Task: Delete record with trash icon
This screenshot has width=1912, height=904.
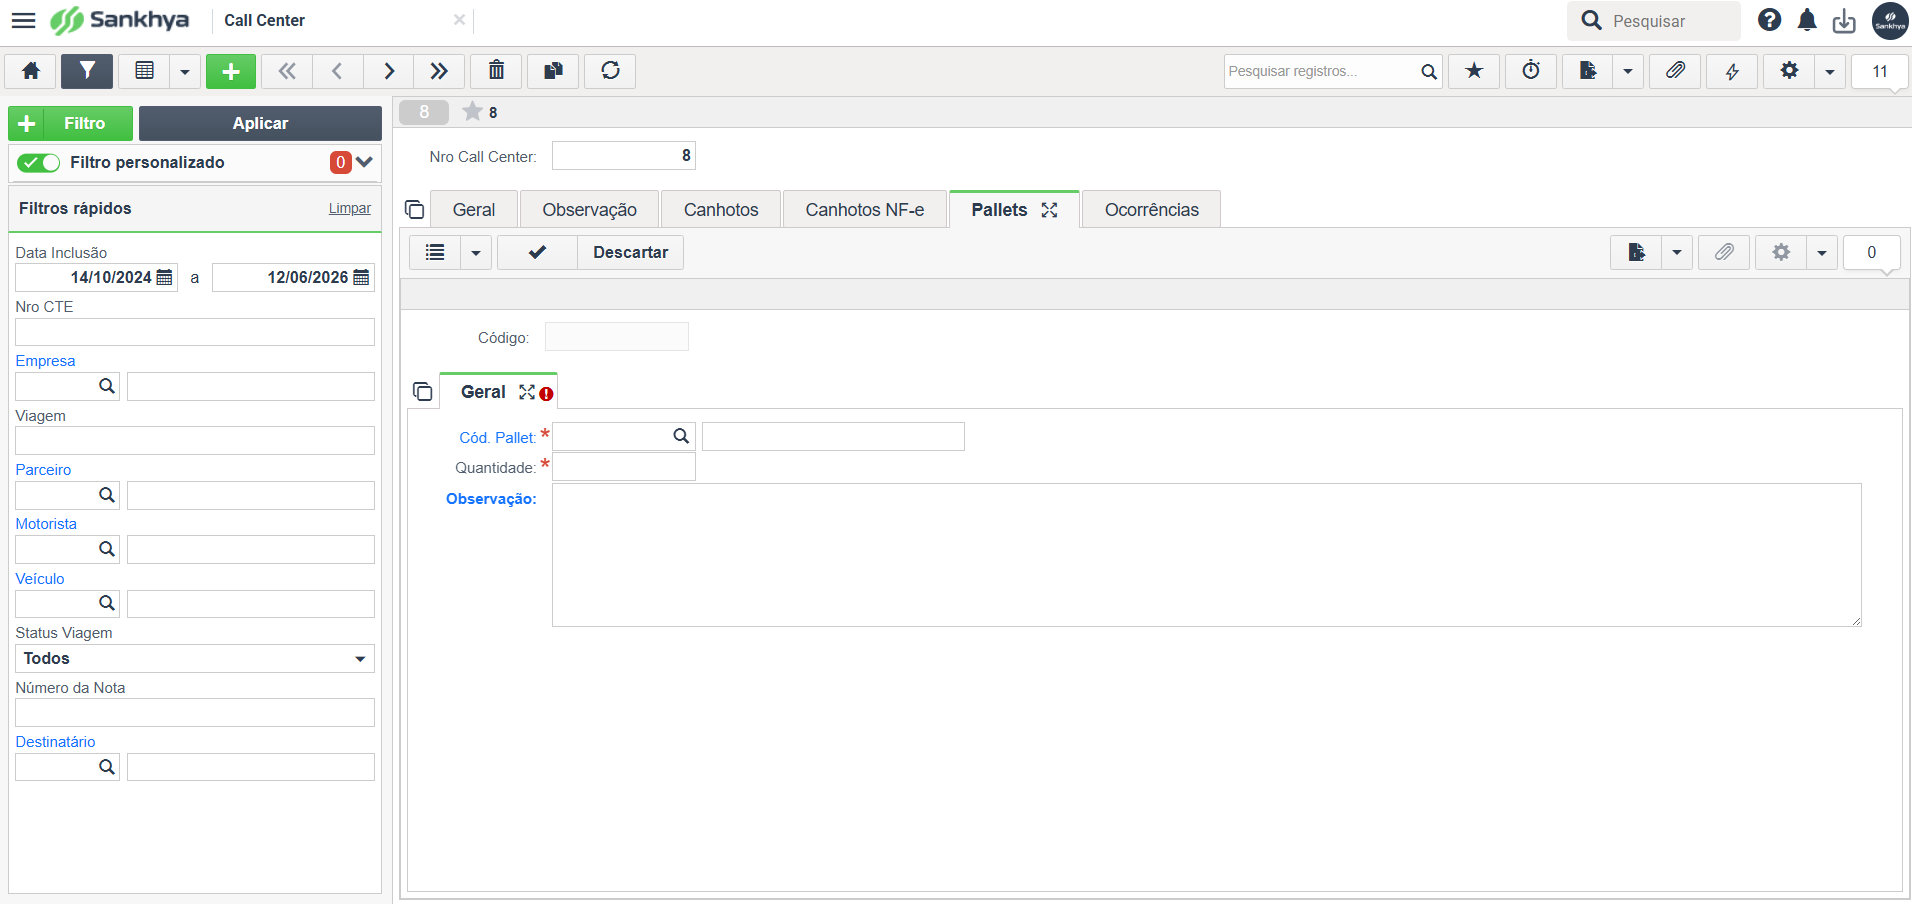Action: pyautogui.click(x=496, y=71)
